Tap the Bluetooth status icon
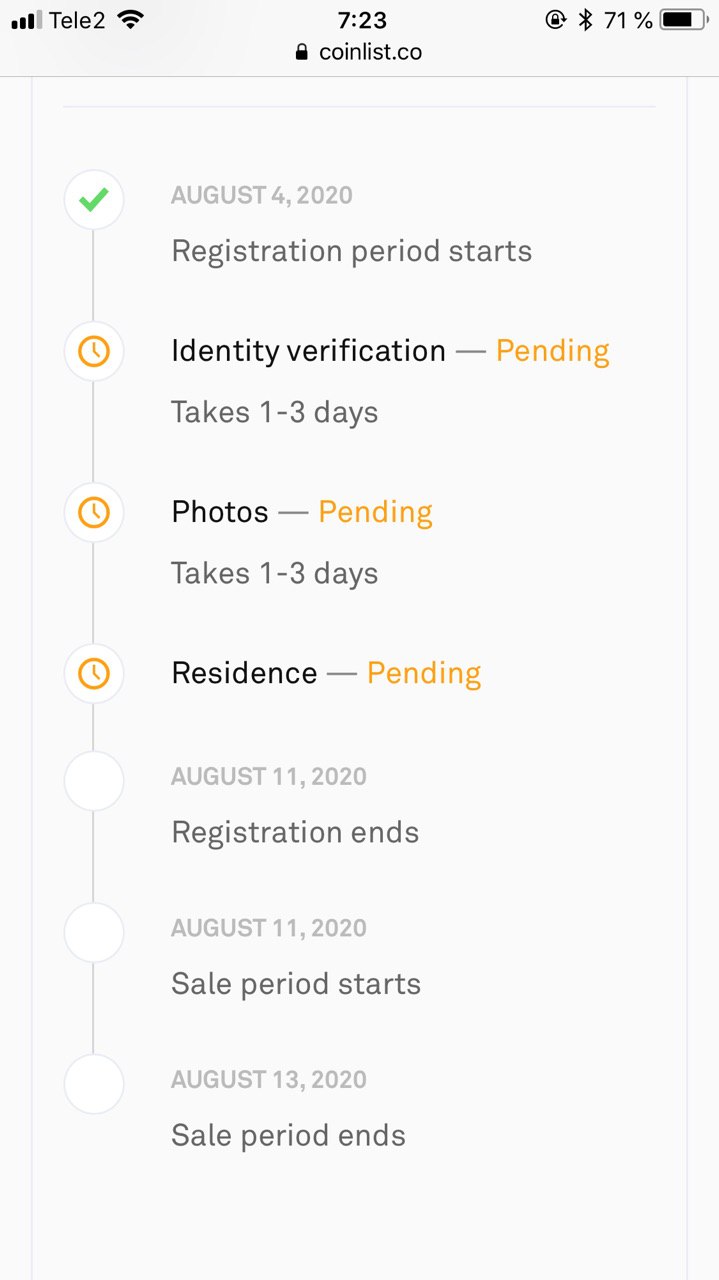The width and height of the screenshot is (719, 1280). [586, 19]
